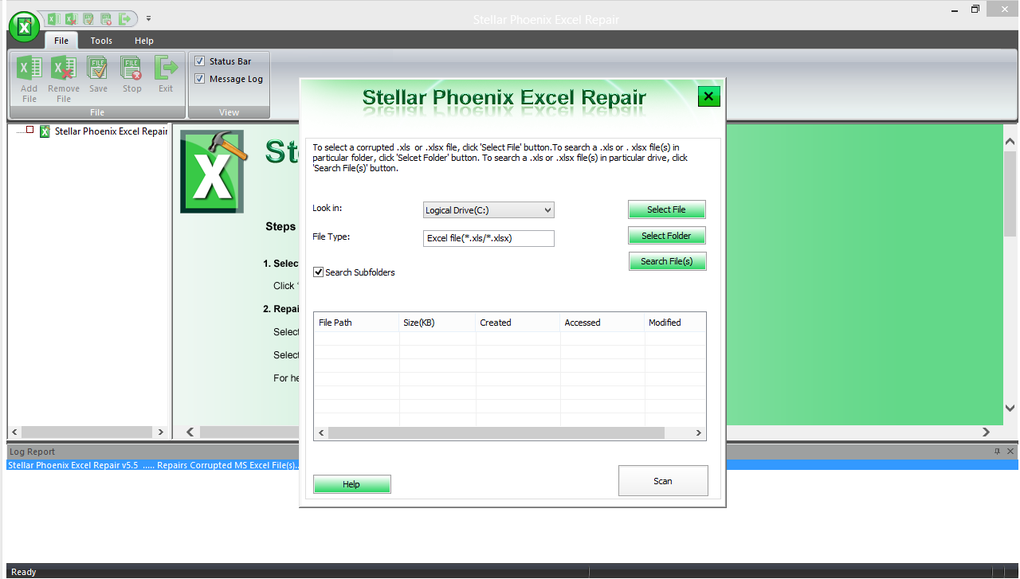The width and height of the screenshot is (1020, 579).
Task: Click the Save ribbon button
Action: tap(98, 75)
